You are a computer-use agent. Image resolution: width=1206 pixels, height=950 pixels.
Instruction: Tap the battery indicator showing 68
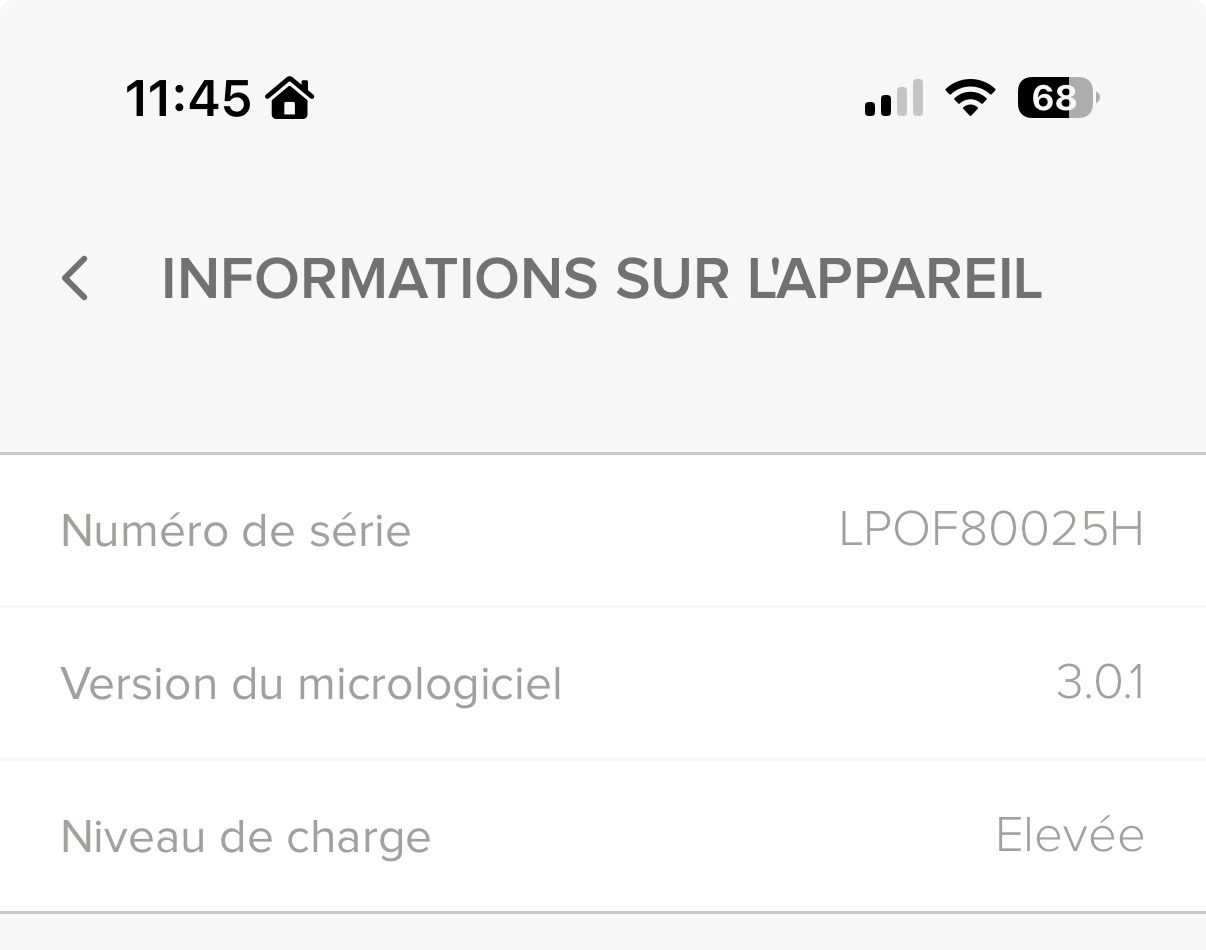(1056, 98)
